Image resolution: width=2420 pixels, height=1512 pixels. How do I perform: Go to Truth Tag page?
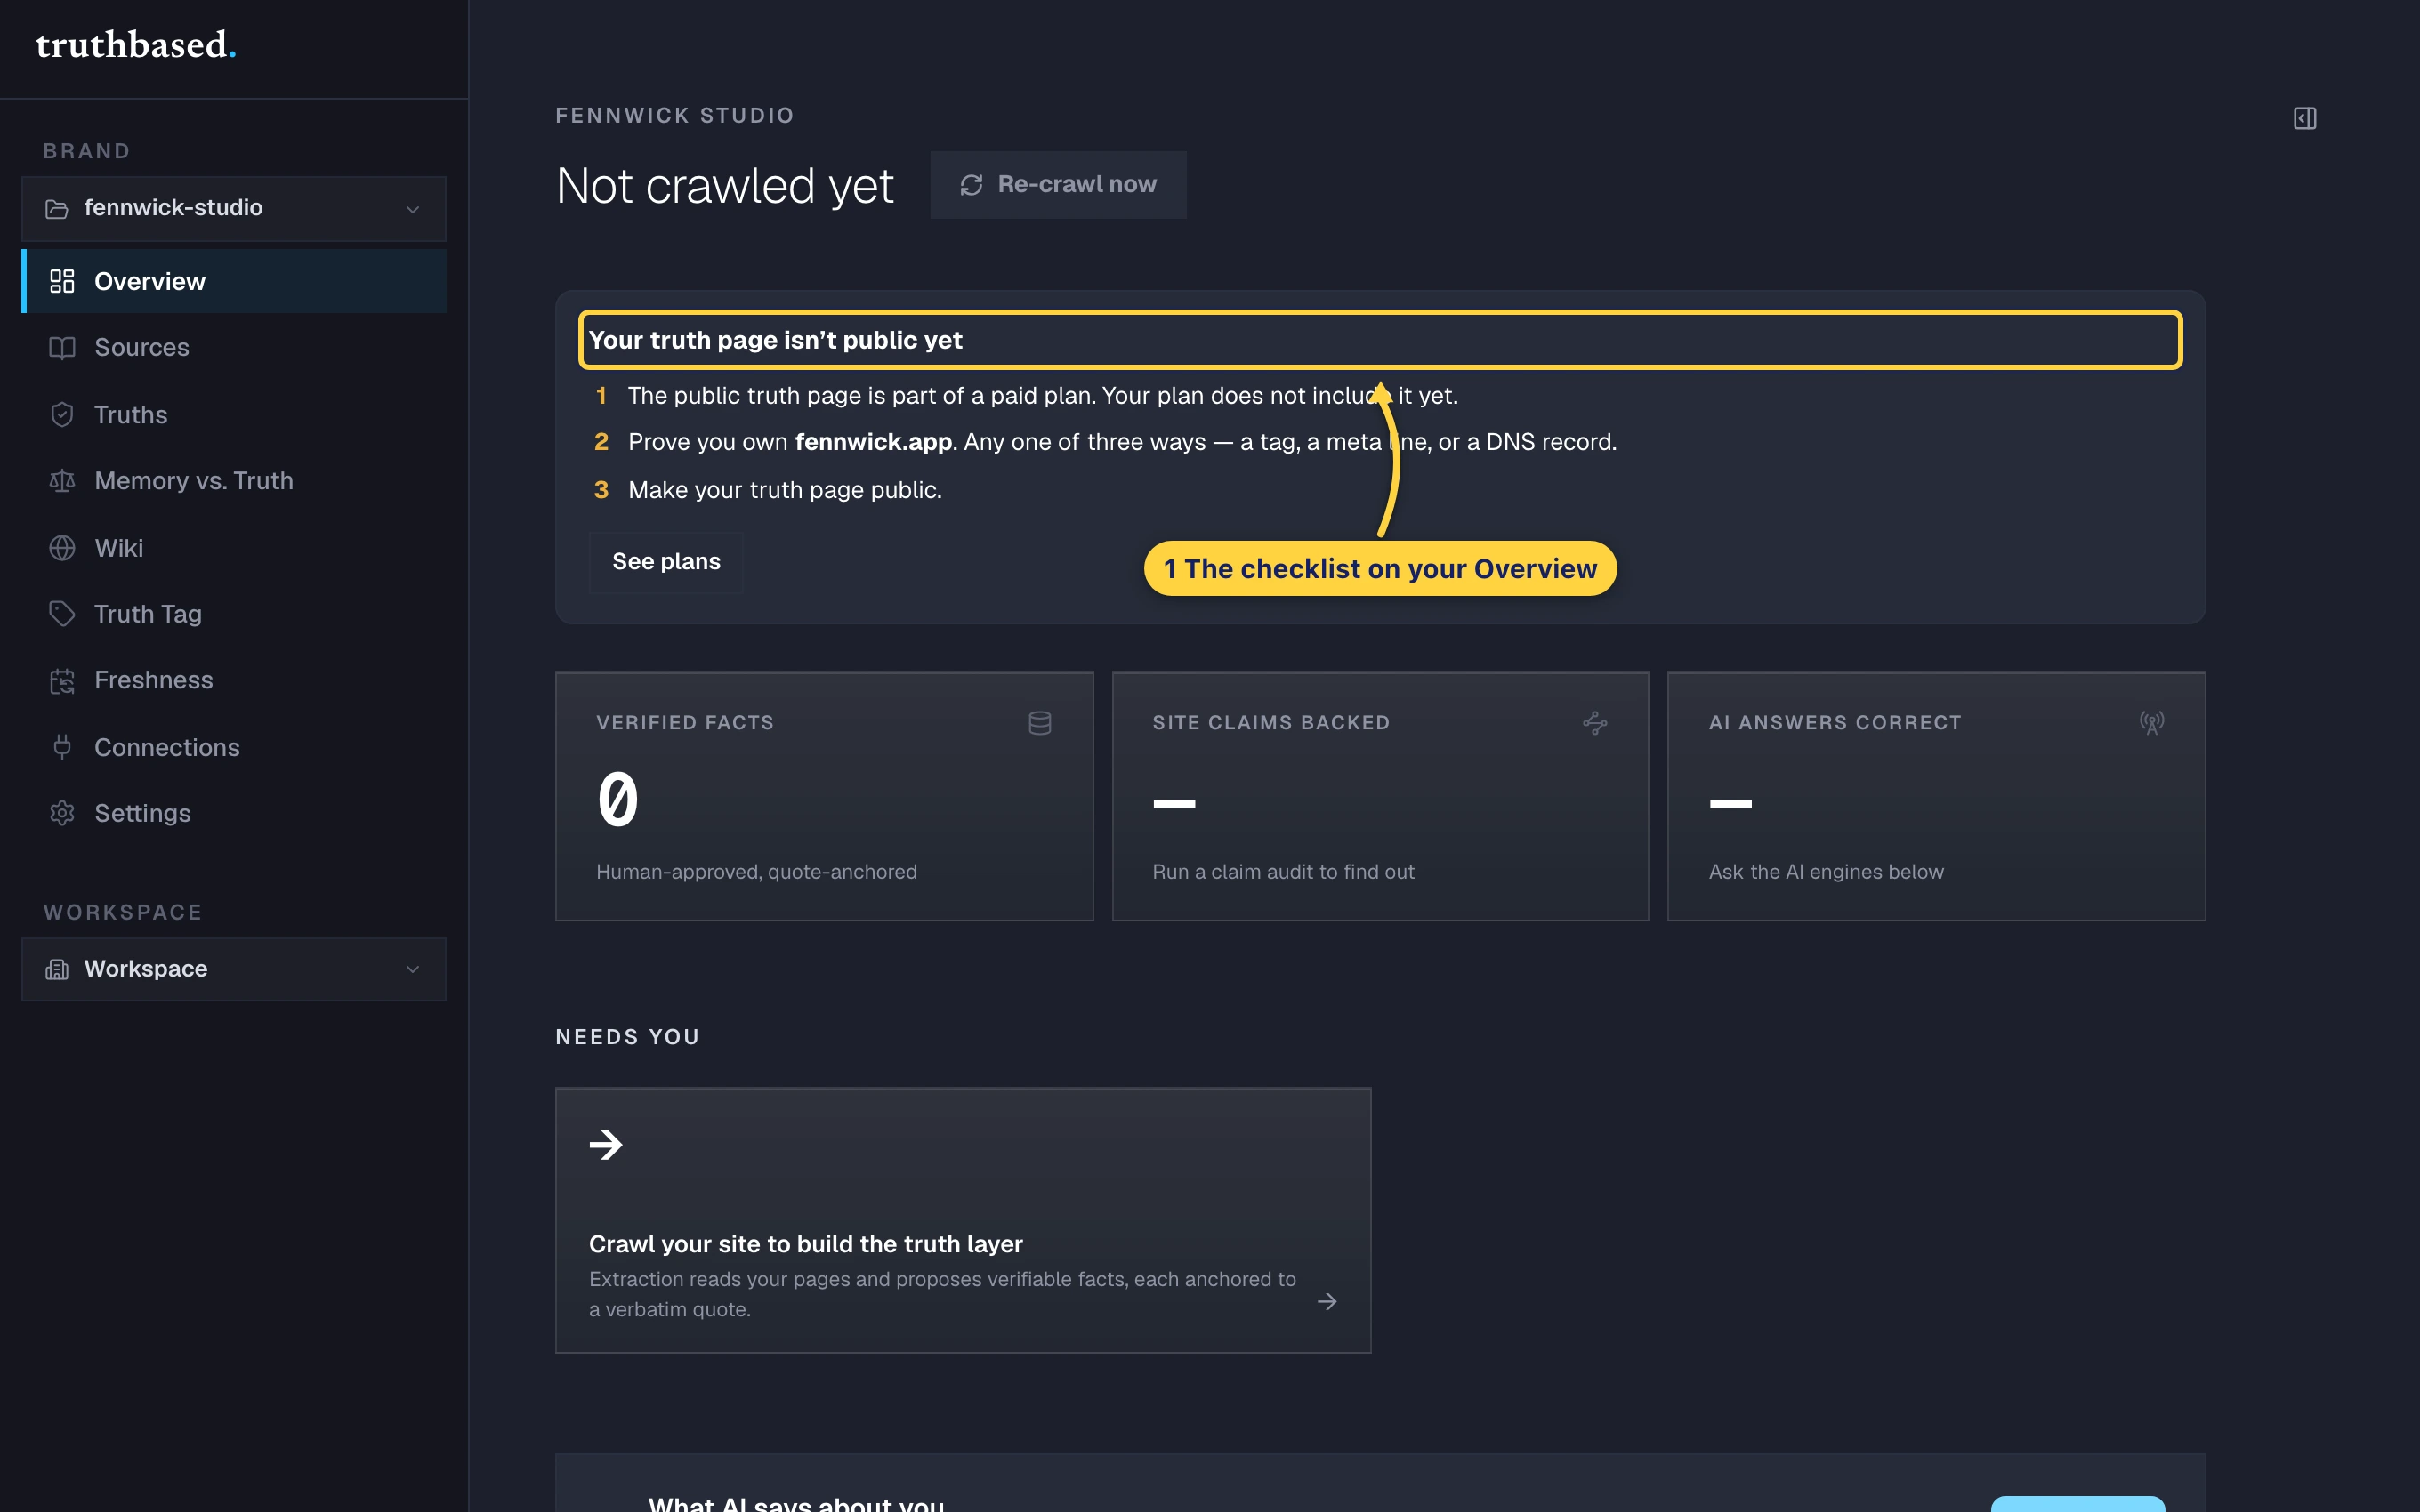coord(234,614)
